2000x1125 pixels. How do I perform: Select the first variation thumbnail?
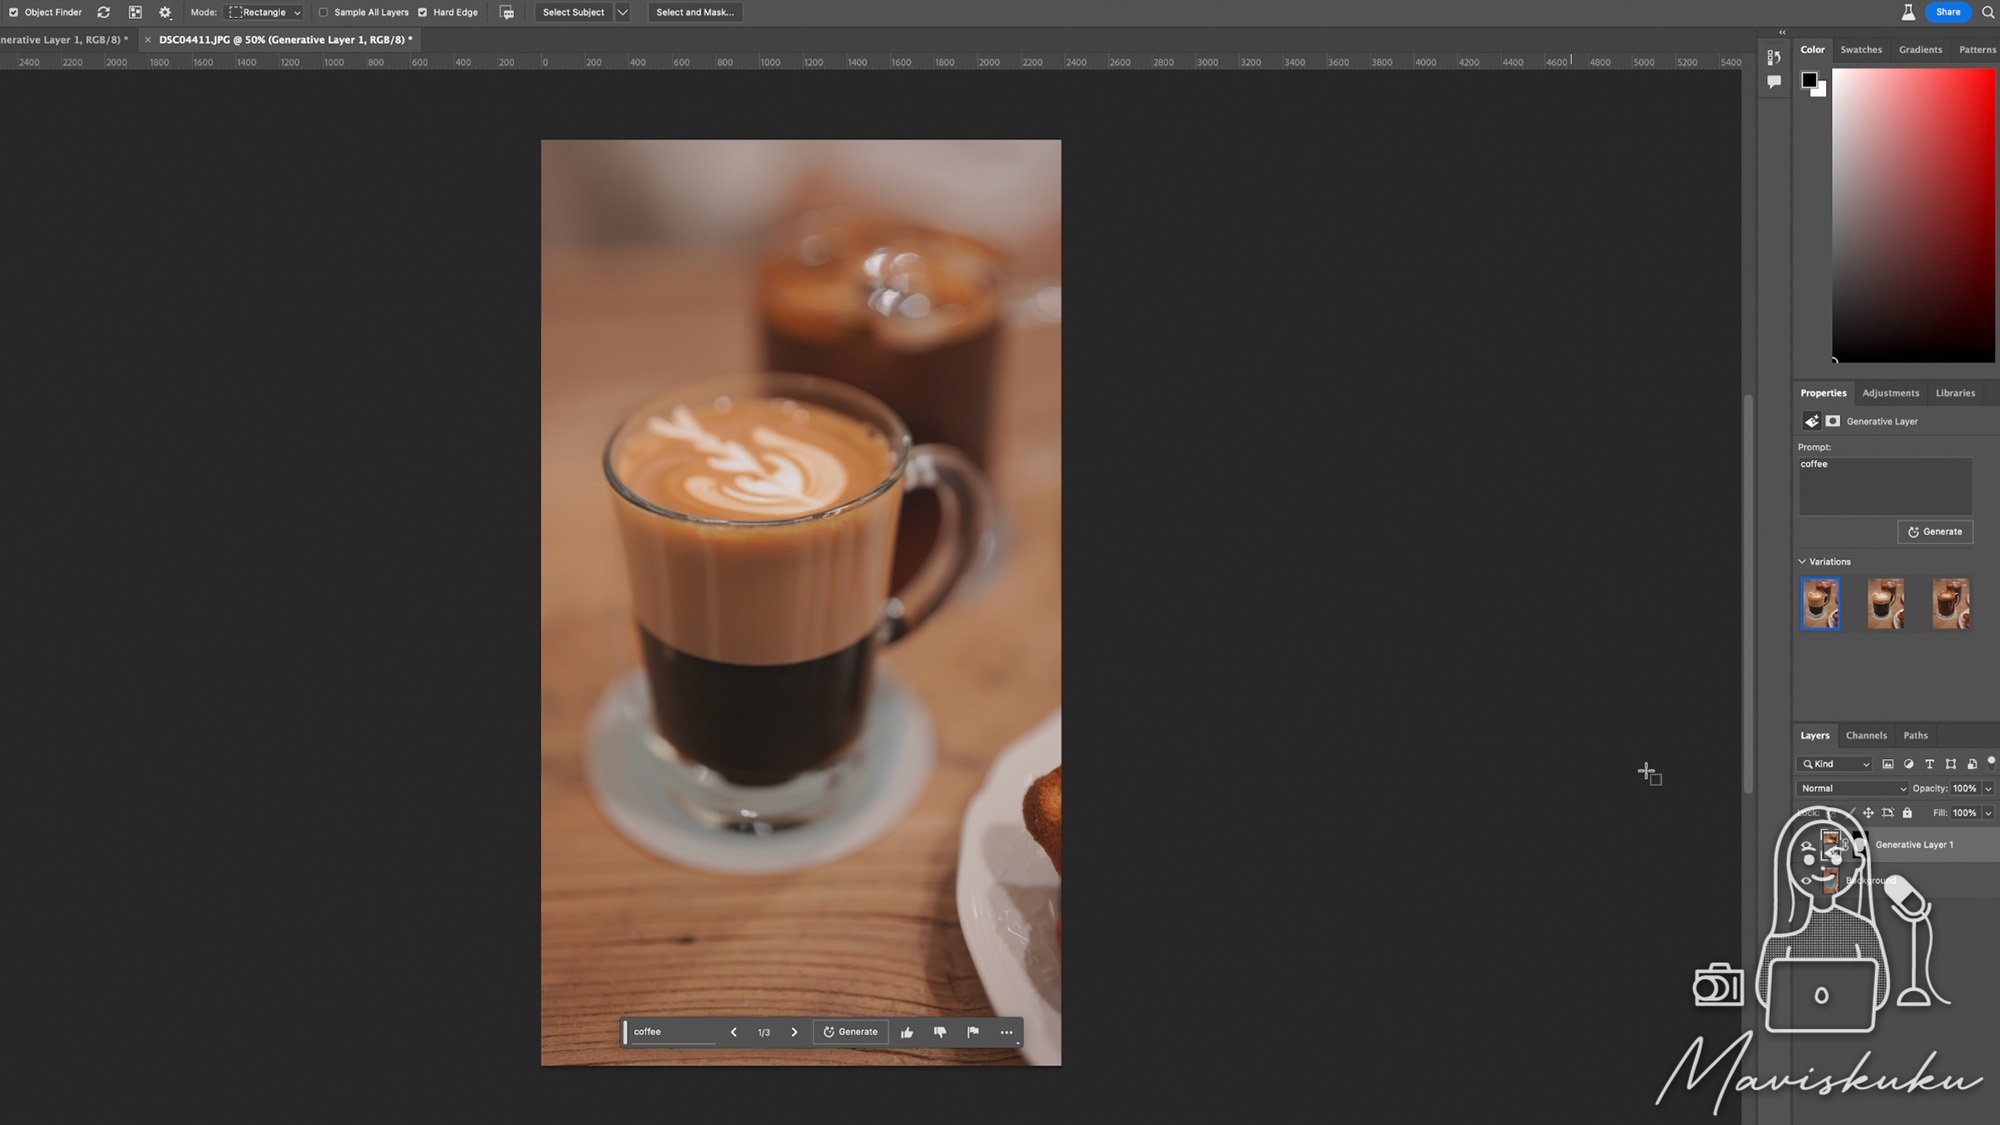pyautogui.click(x=1820, y=604)
